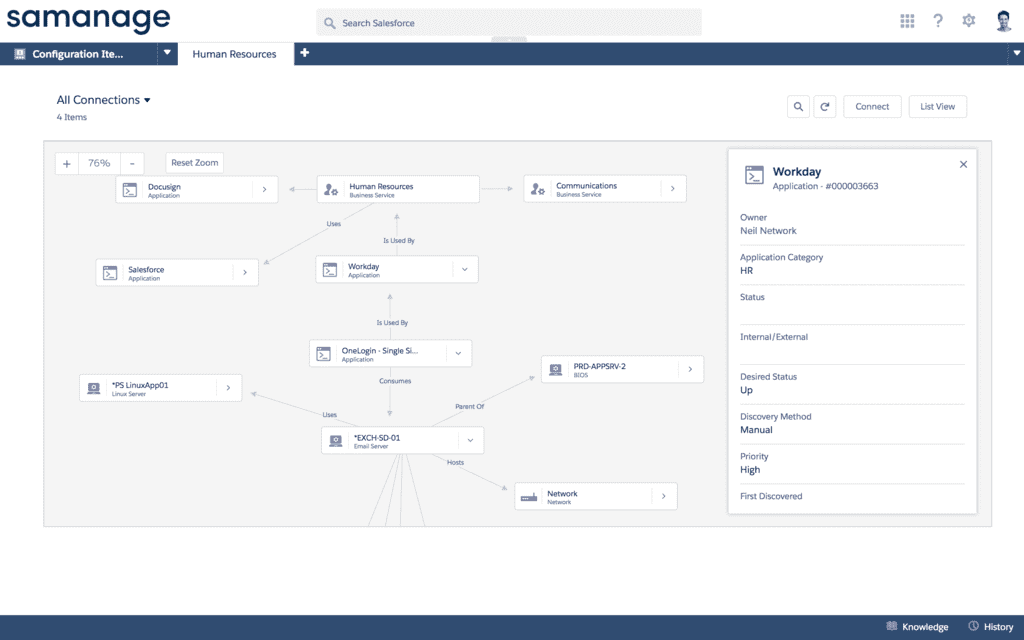Click the Desired Status Up value
This screenshot has width=1024, height=640.
(x=746, y=390)
